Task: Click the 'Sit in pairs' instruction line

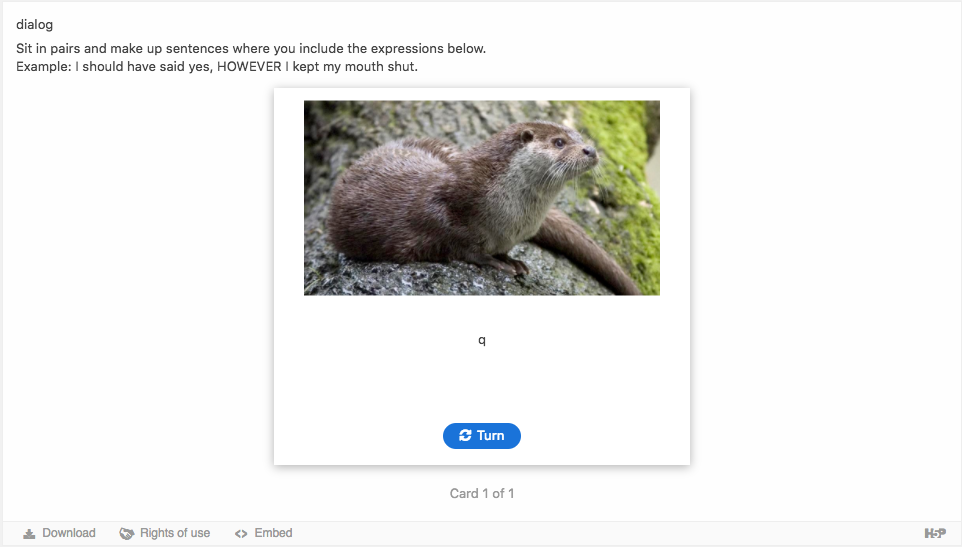Action: pyautogui.click(x=251, y=48)
